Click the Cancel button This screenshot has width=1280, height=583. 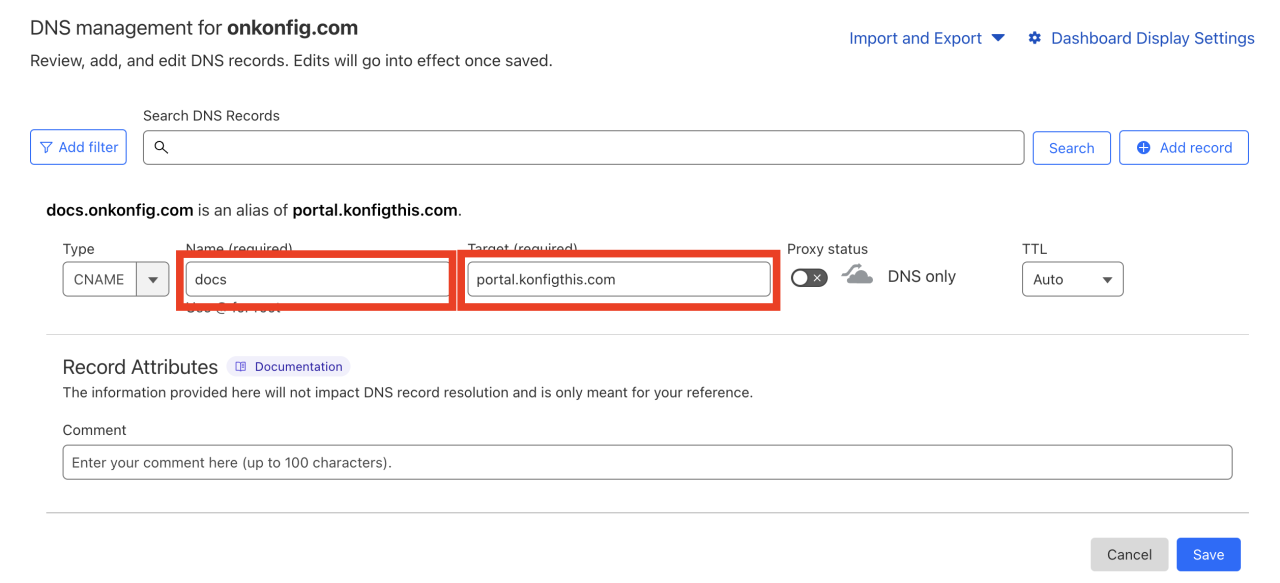[x=1129, y=554]
